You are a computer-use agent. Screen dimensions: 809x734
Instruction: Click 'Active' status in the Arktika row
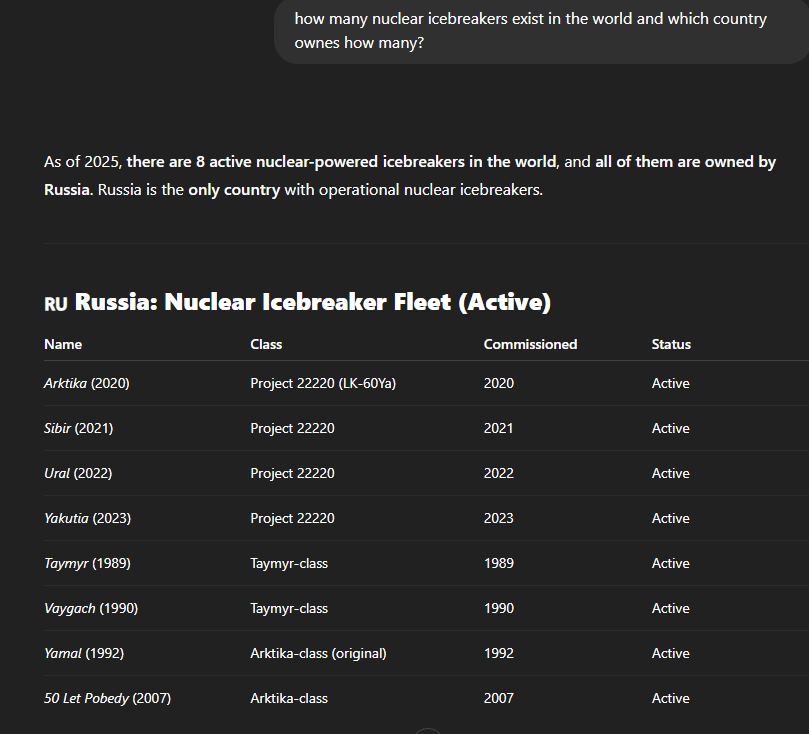coord(671,383)
